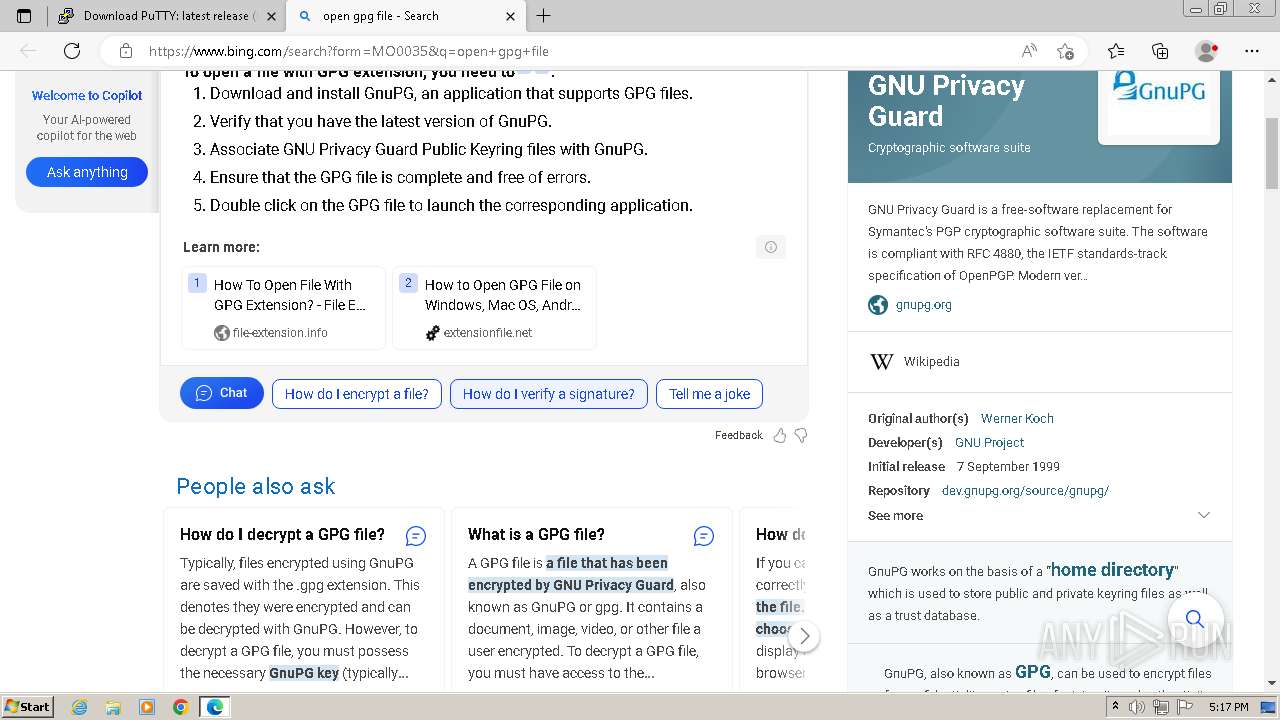
Task: Show hidden system tray icons
Action: (1116, 707)
